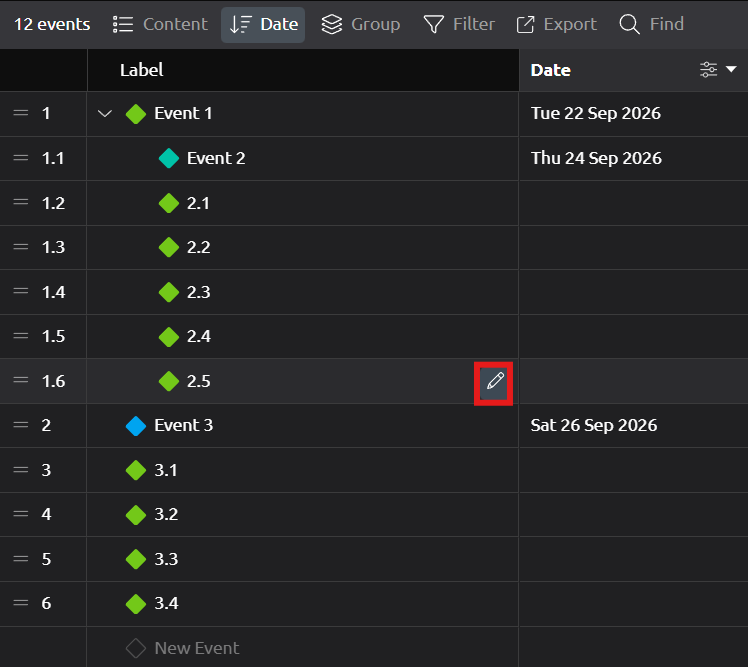Screen dimensions: 748x667
Task: Click the drag handle of row 1.6
Action: [21, 380]
